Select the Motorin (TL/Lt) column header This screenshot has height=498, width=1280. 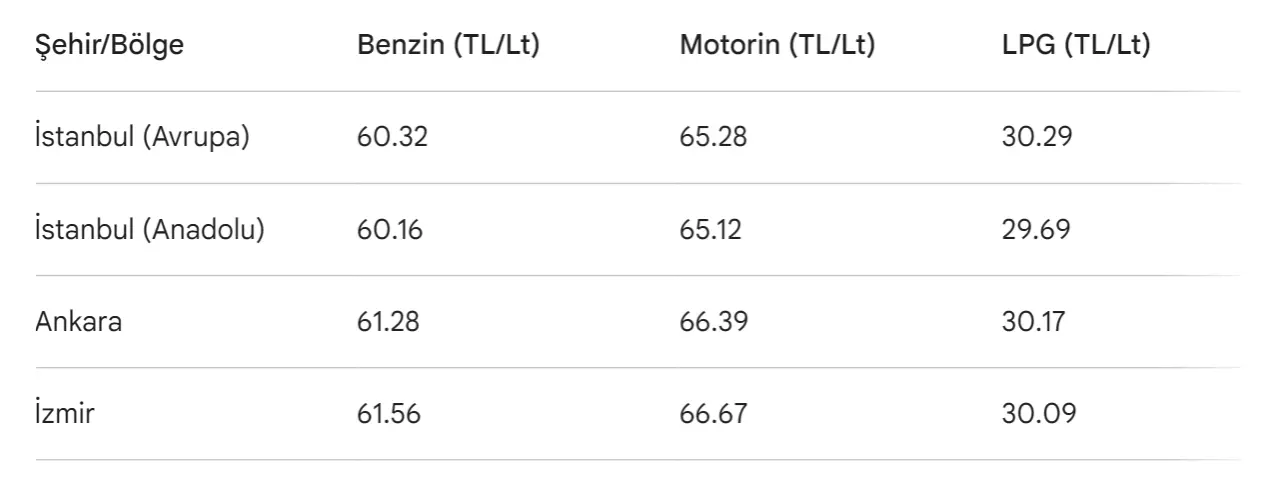tap(777, 45)
